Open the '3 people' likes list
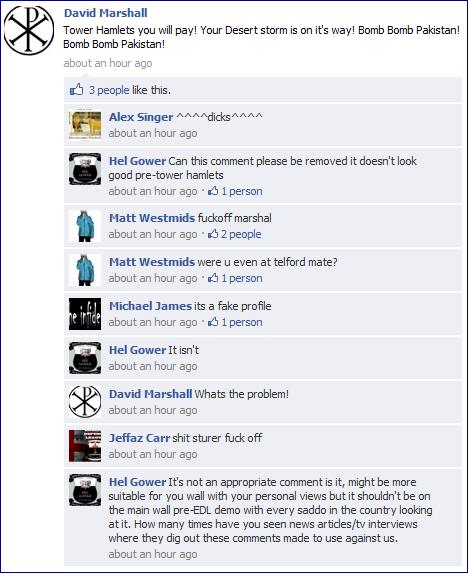 coord(109,90)
